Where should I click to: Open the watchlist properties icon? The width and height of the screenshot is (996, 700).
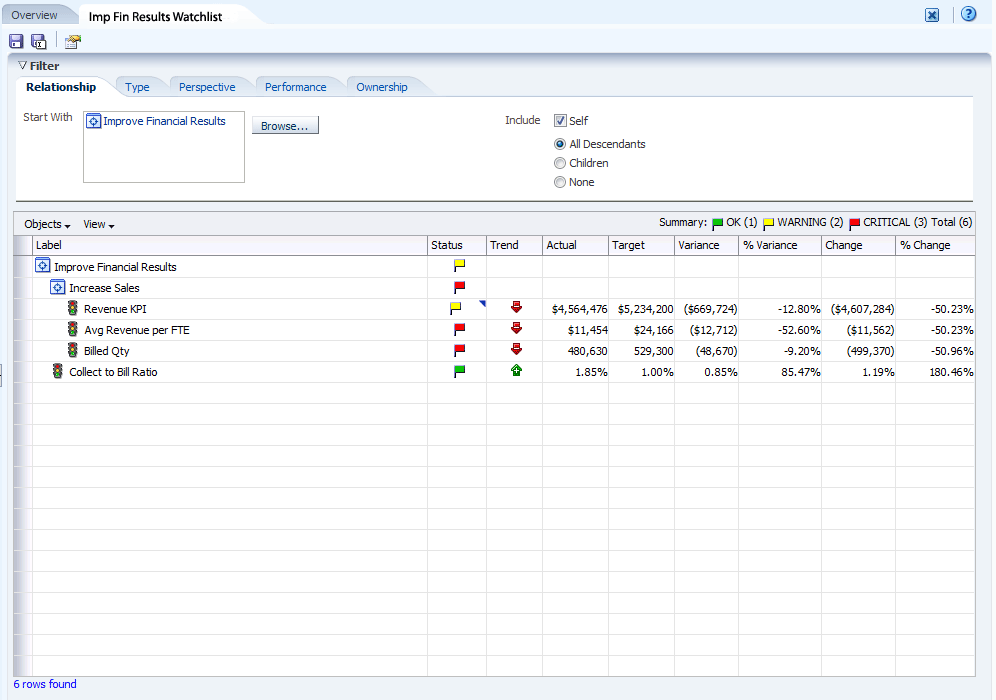click(73, 41)
